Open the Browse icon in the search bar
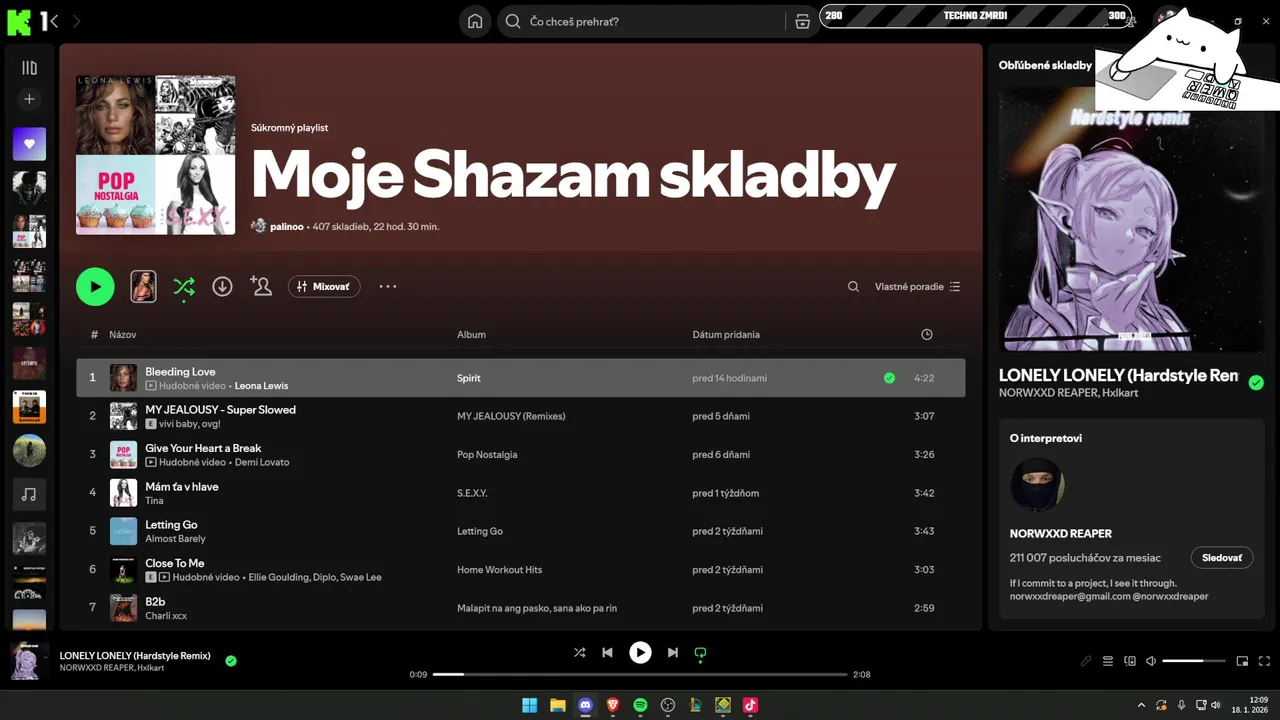The height and width of the screenshot is (720, 1280). (802, 21)
